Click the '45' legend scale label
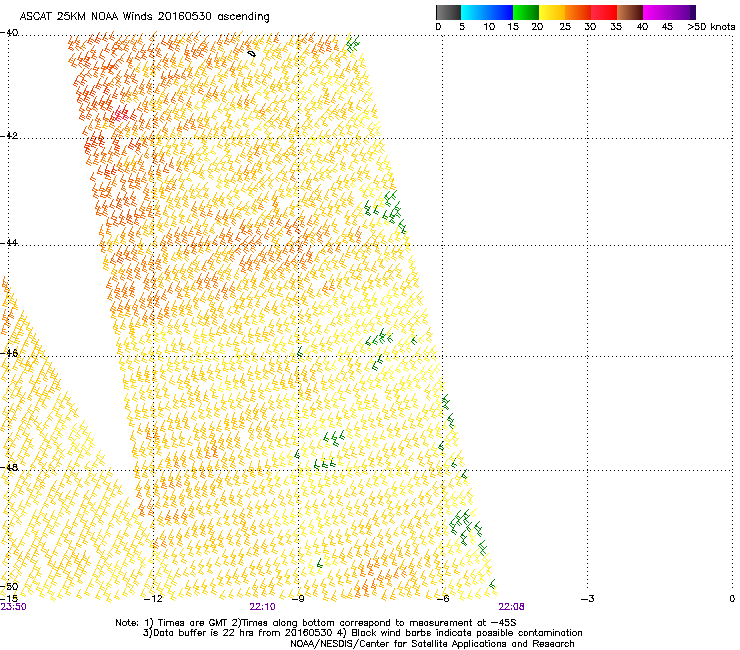The width and height of the screenshot is (740, 650). (667, 27)
